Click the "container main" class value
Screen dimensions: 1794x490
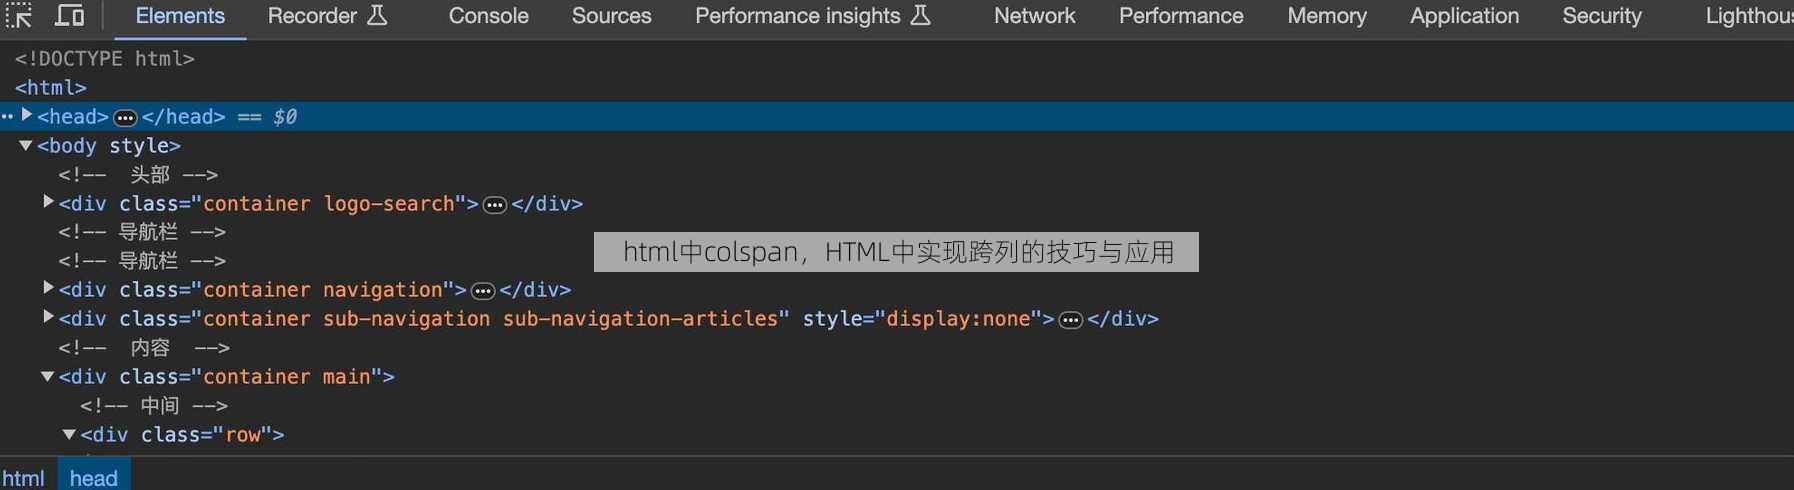[287, 377]
